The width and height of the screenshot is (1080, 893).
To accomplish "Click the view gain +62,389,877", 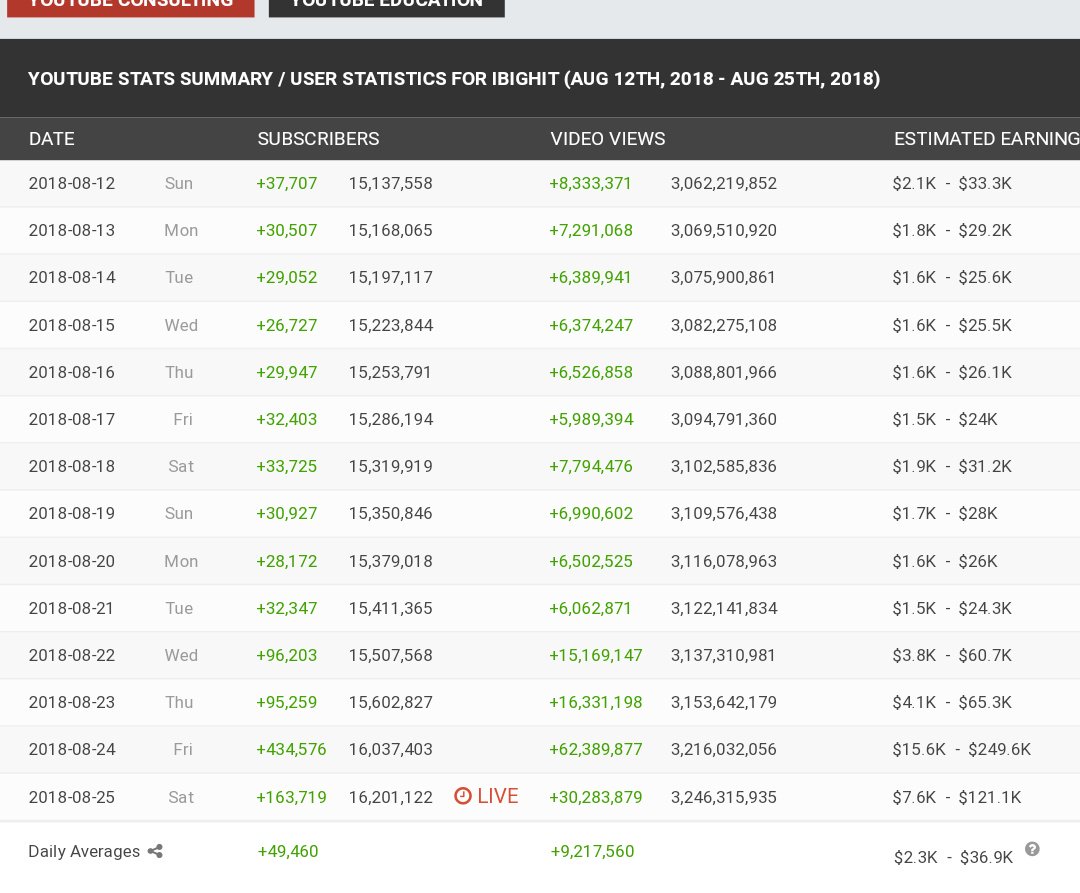I will coord(596,749).
